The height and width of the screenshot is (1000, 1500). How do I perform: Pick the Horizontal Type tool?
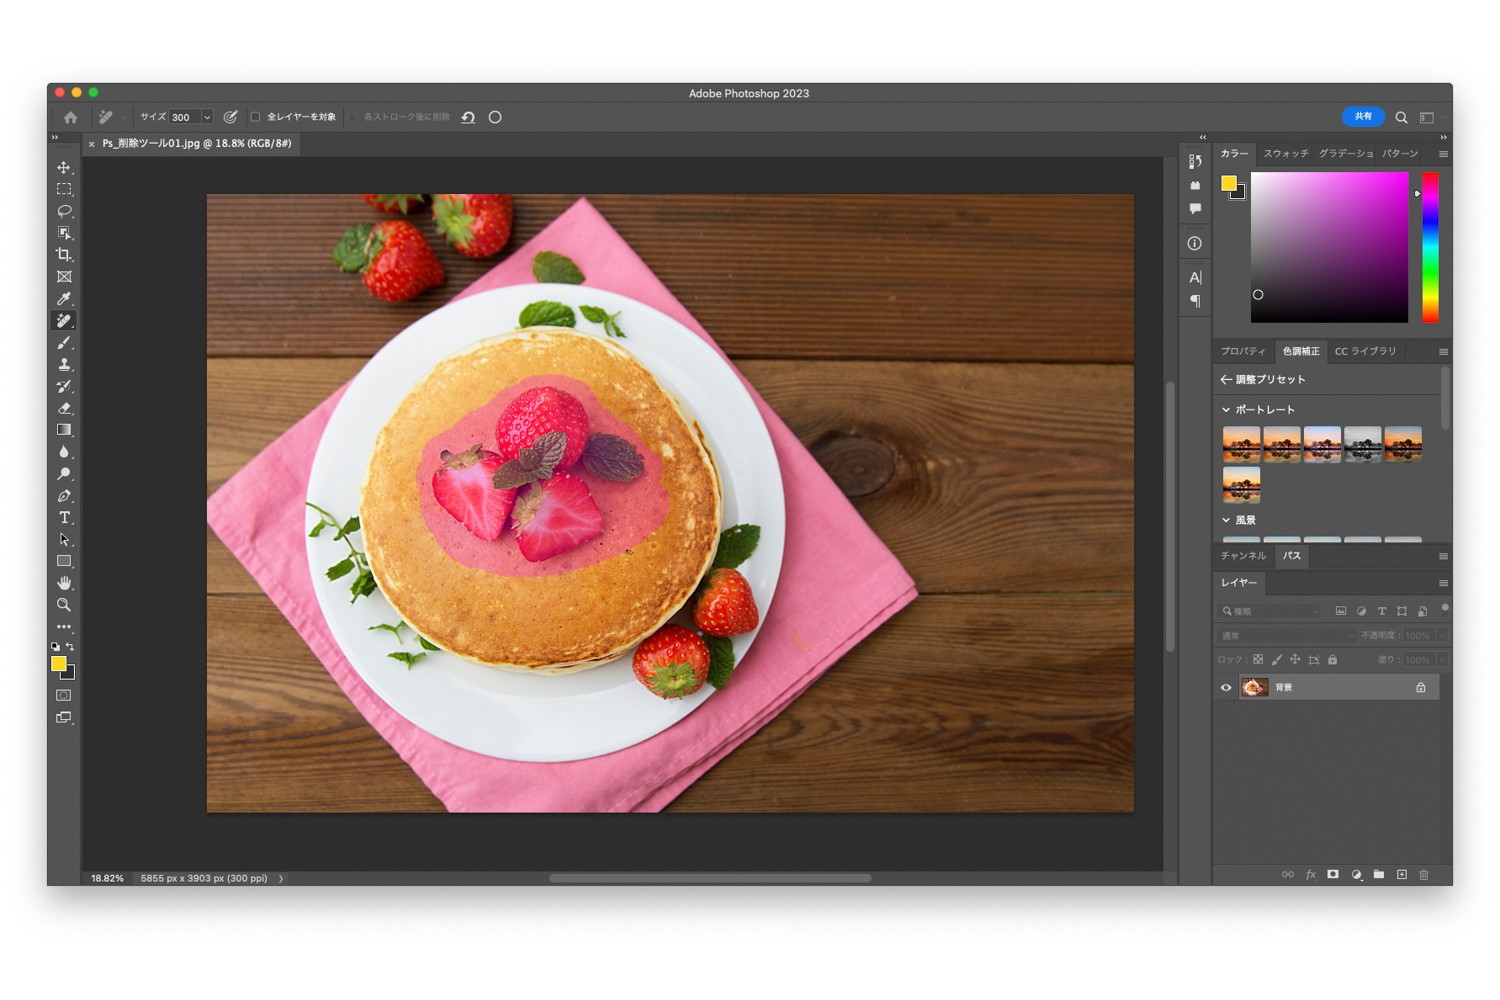pos(64,518)
